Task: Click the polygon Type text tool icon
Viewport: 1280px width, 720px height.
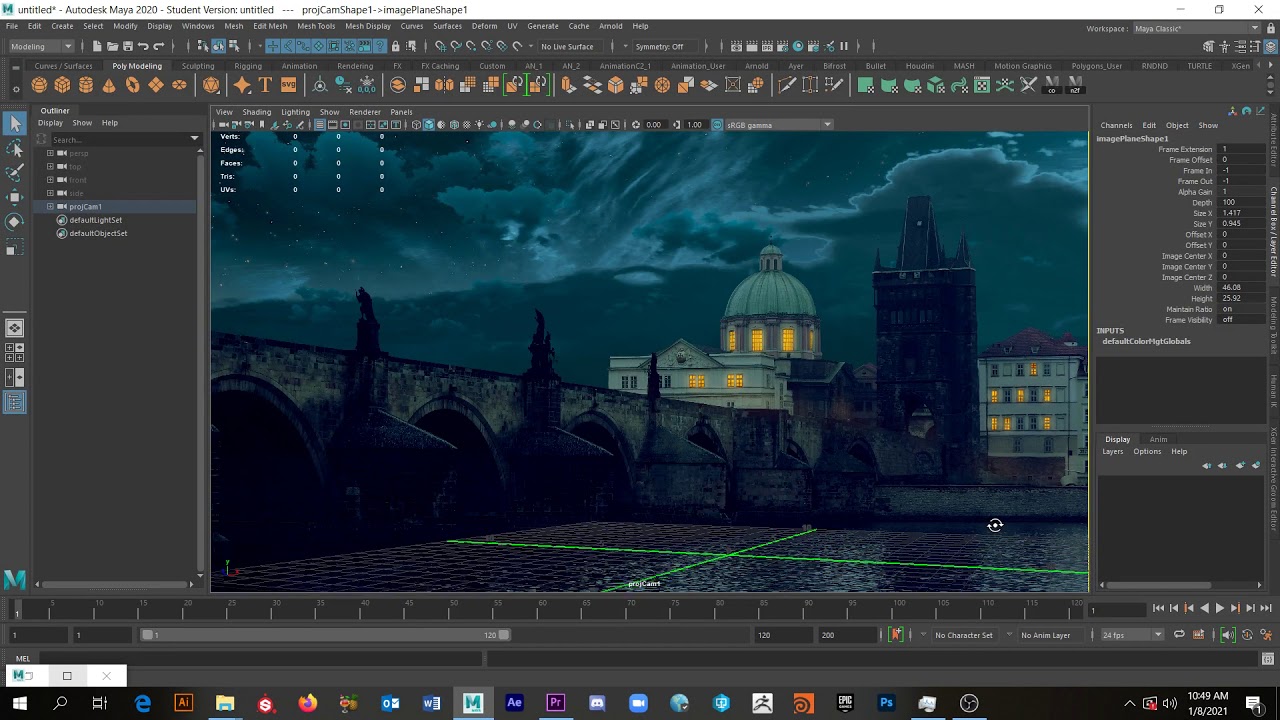Action: (265, 85)
